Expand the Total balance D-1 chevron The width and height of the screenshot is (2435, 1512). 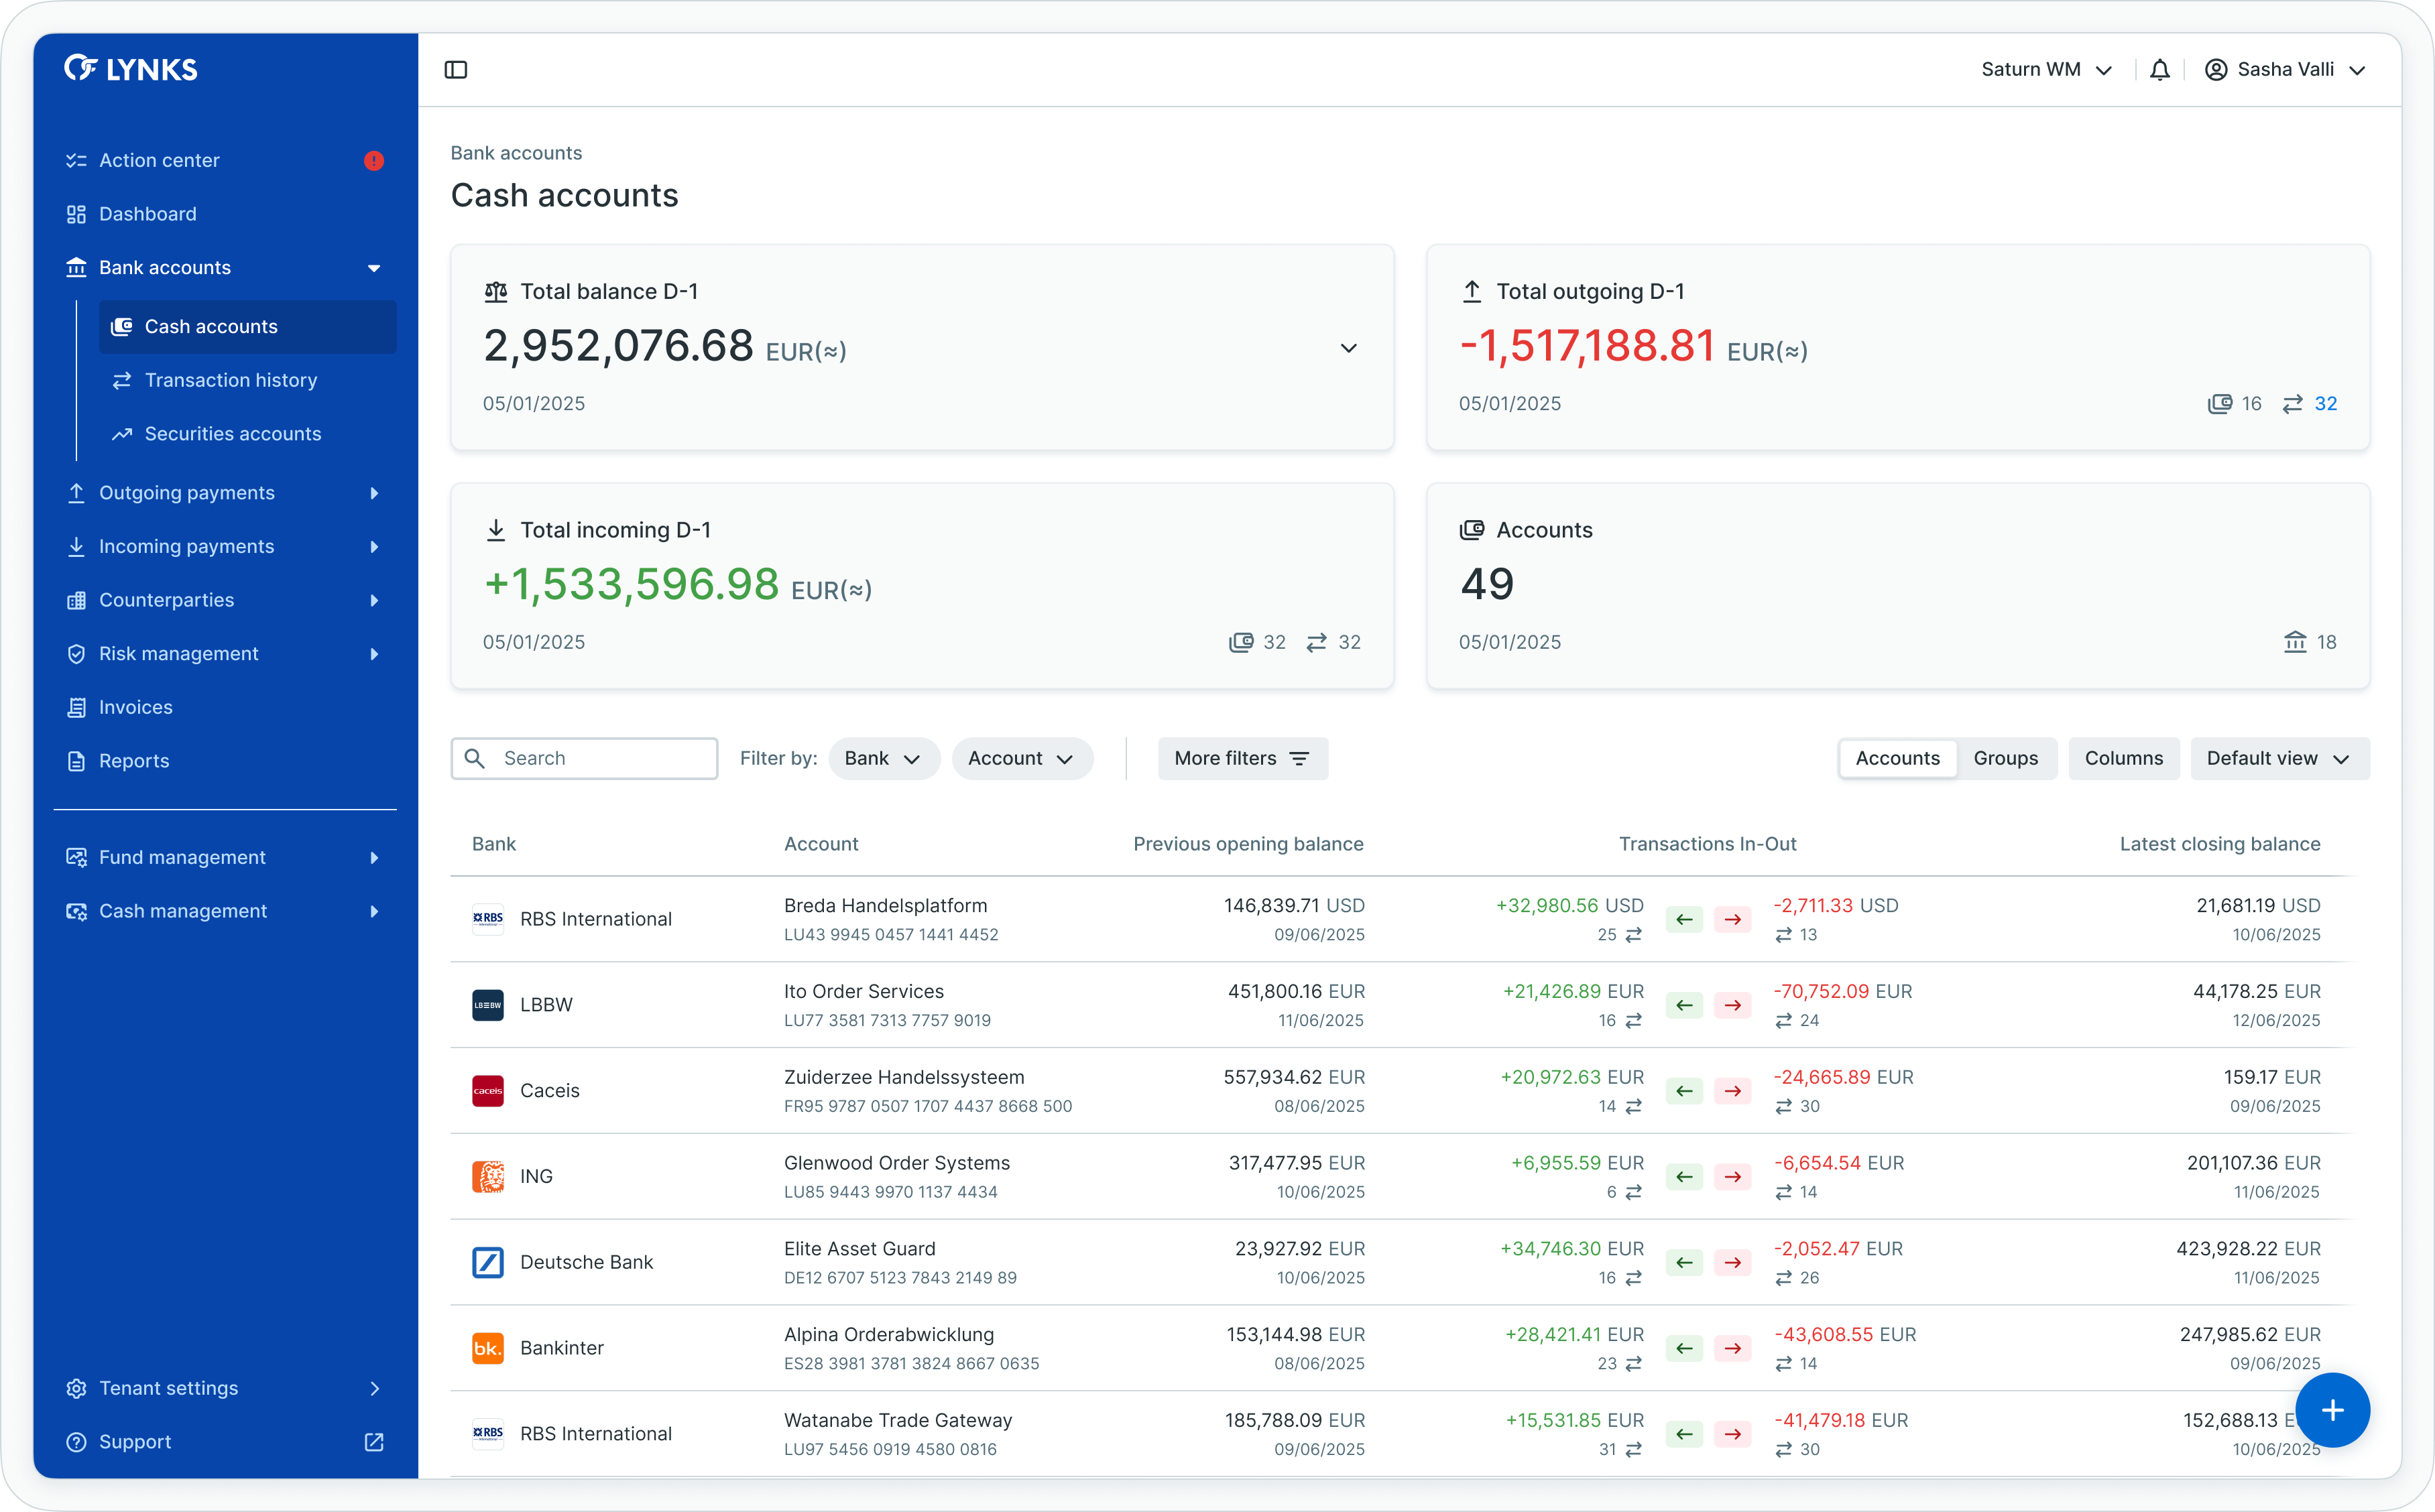click(1348, 348)
